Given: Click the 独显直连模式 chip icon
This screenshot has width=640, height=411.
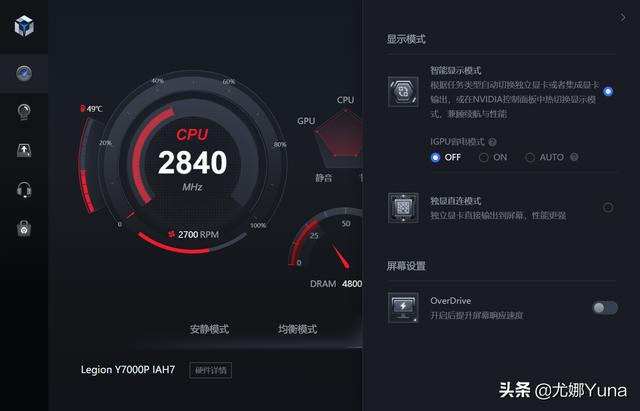Looking at the screenshot, I should pos(403,208).
